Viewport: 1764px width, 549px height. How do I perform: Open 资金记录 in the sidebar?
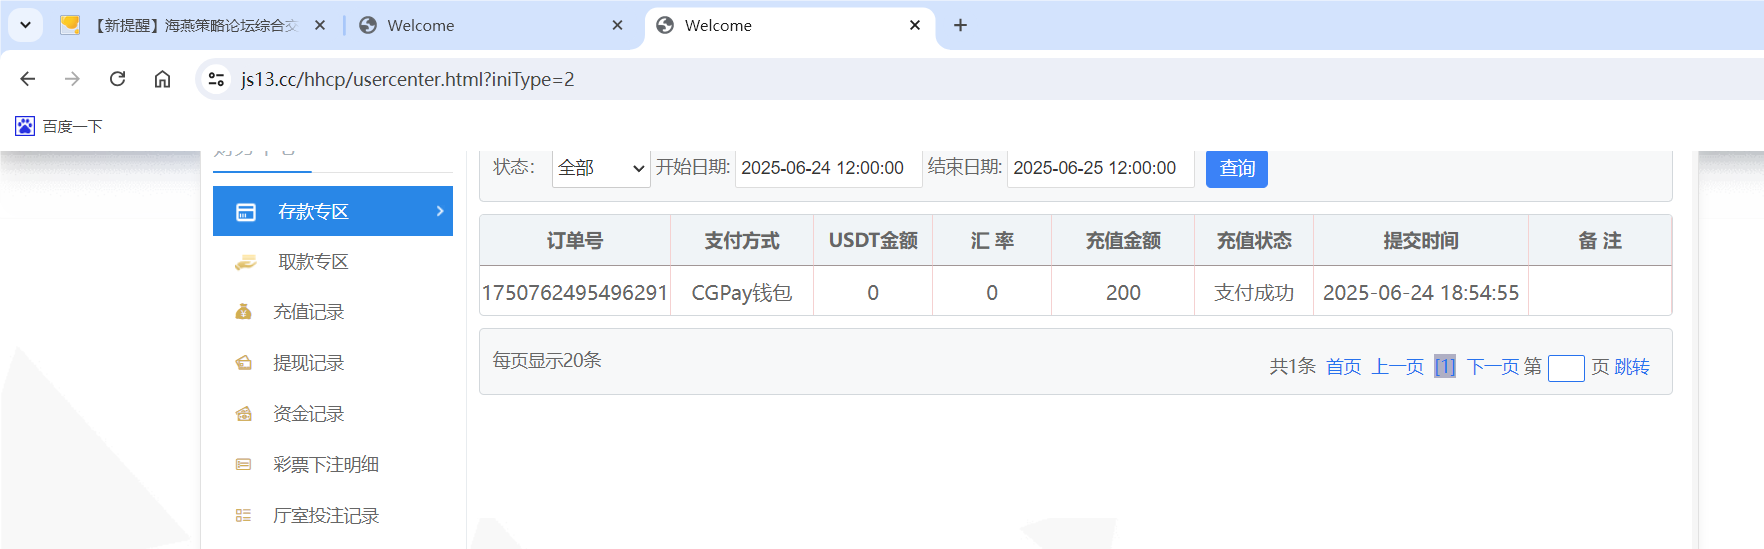point(308,414)
